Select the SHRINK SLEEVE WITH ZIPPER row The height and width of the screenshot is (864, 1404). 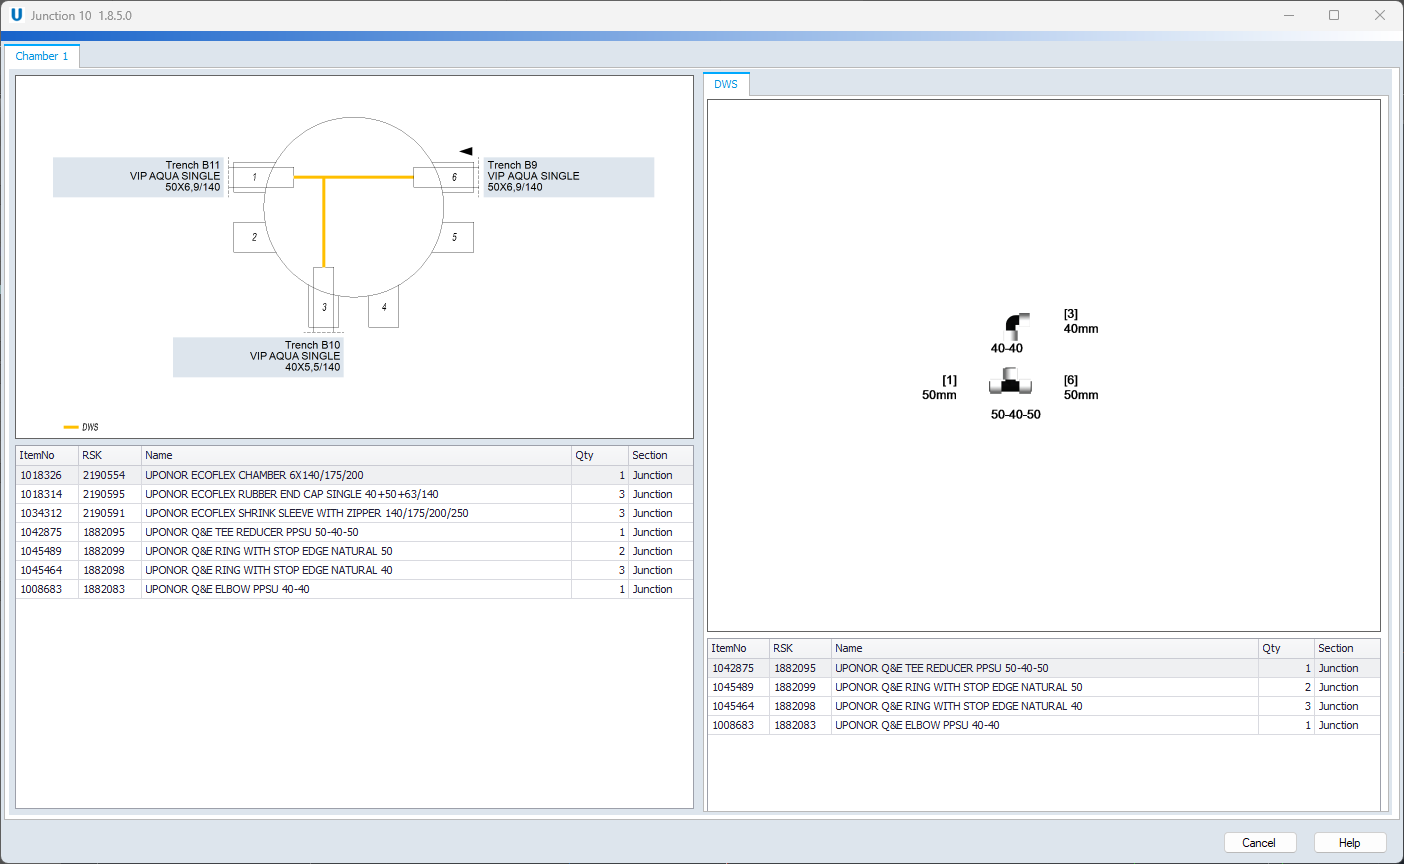point(354,513)
